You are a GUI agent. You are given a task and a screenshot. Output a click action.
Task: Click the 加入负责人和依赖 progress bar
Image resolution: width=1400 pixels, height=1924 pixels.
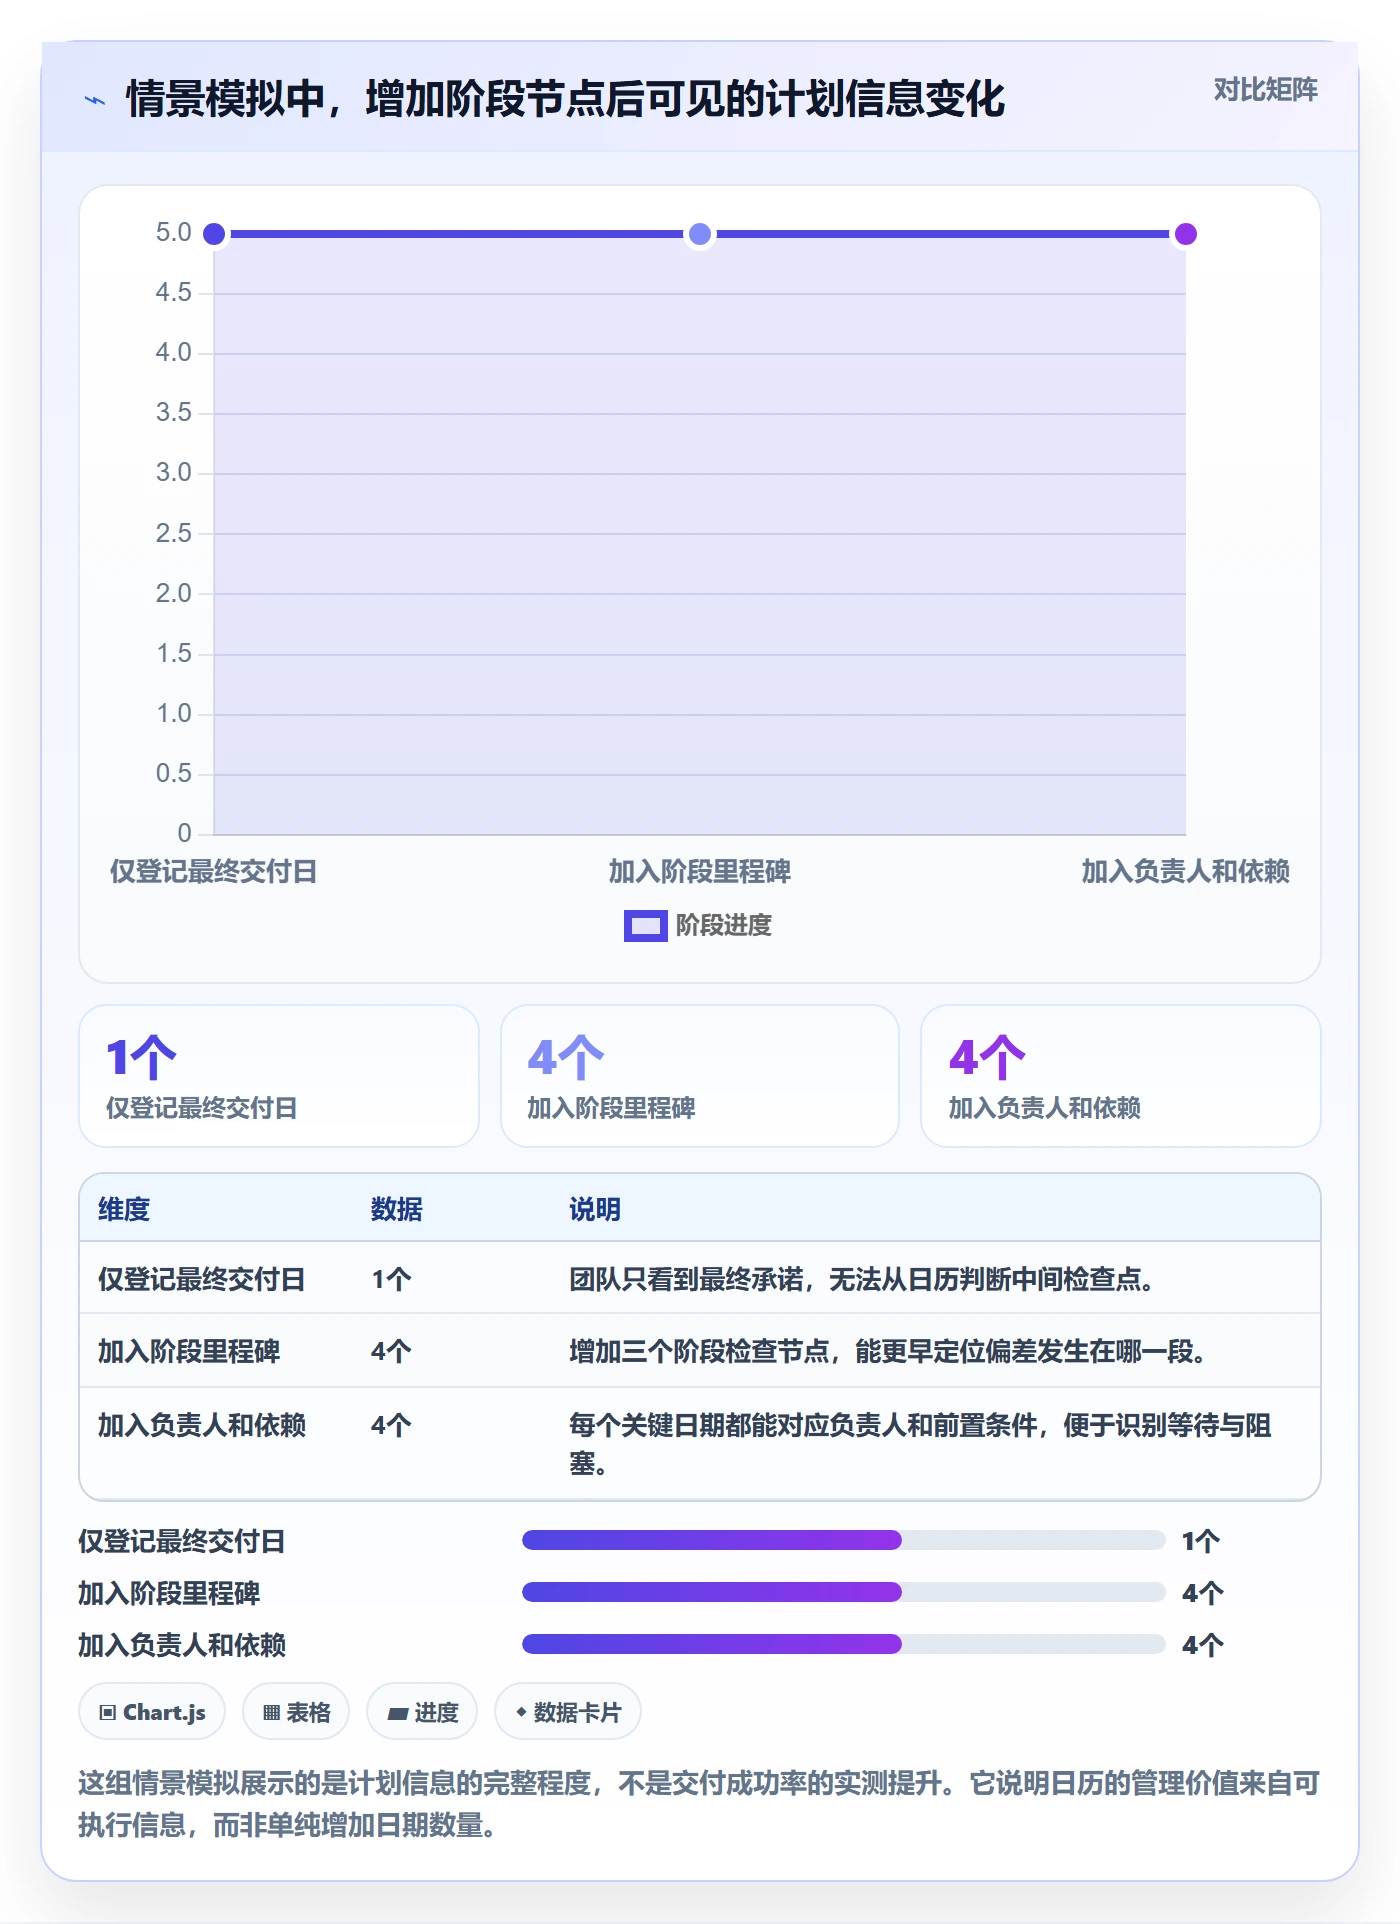(x=843, y=1644)
